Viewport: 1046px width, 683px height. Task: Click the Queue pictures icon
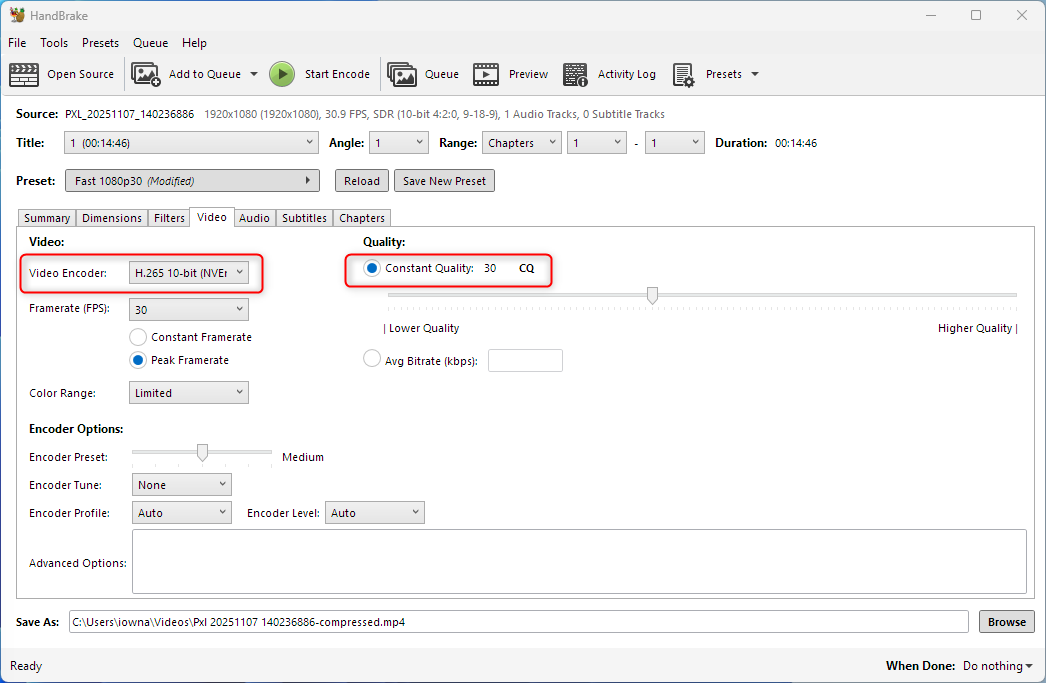402,74
